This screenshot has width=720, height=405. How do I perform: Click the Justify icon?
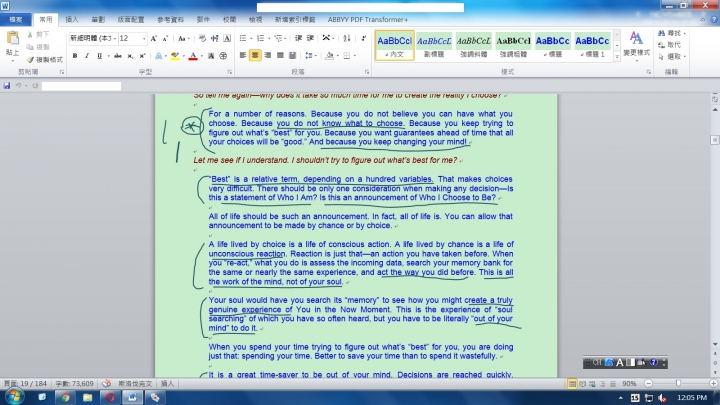pos(280,56)
